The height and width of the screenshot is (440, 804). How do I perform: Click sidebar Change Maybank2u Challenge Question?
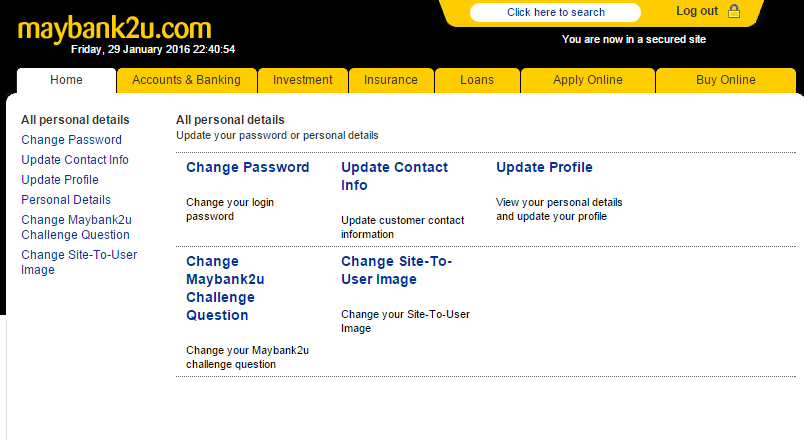tap(75, 227)
